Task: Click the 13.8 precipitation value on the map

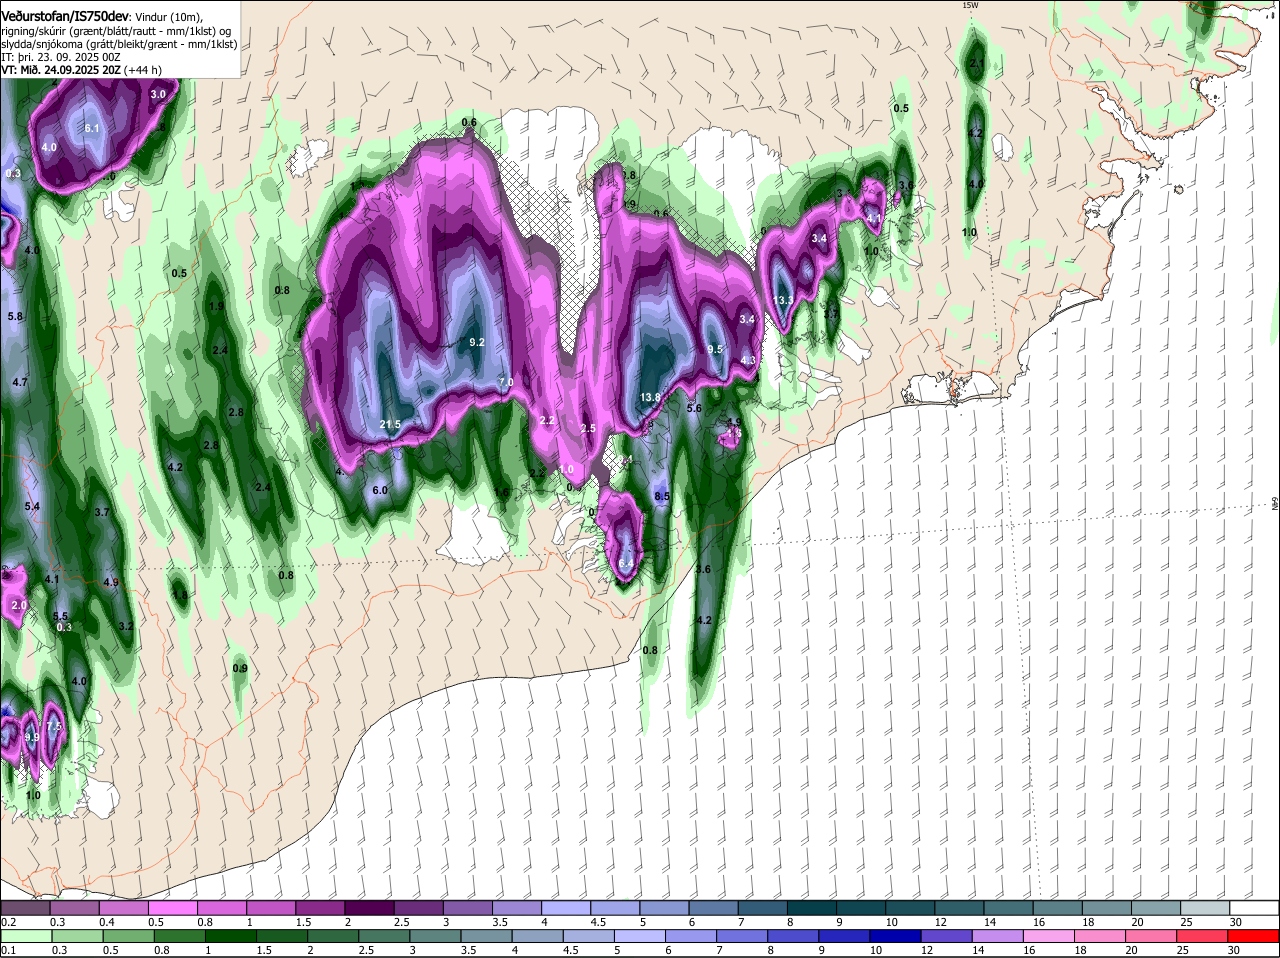Action: [650, 398]
